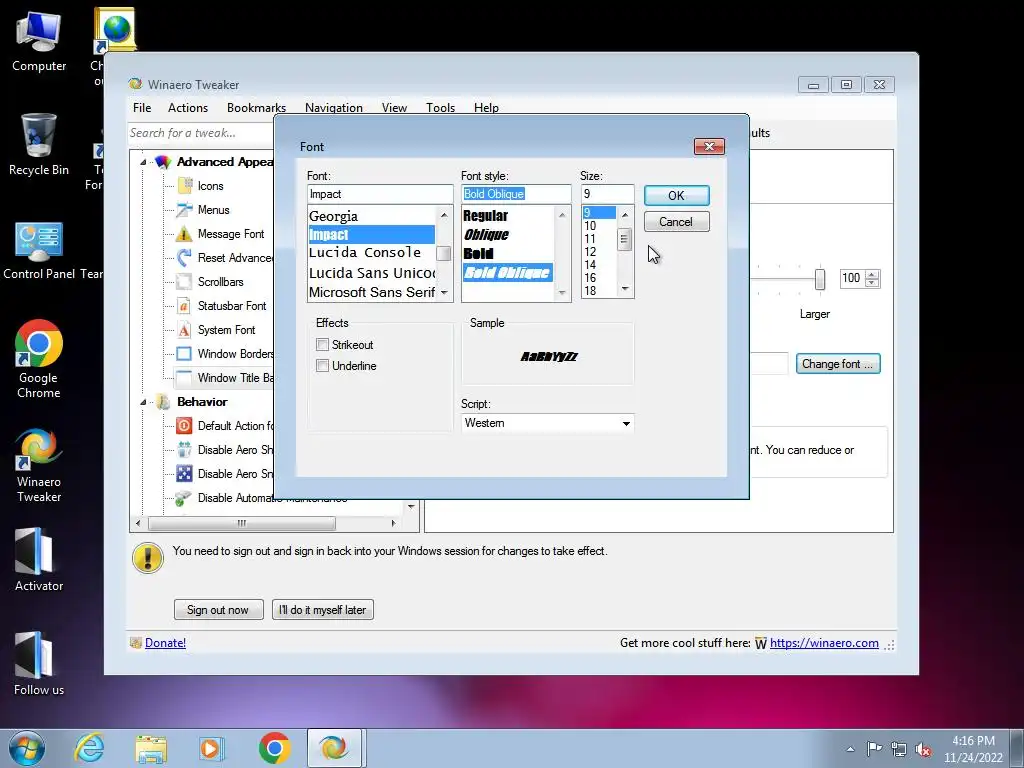
Task: Click the Behavior category icon
Action: point(163,402)
